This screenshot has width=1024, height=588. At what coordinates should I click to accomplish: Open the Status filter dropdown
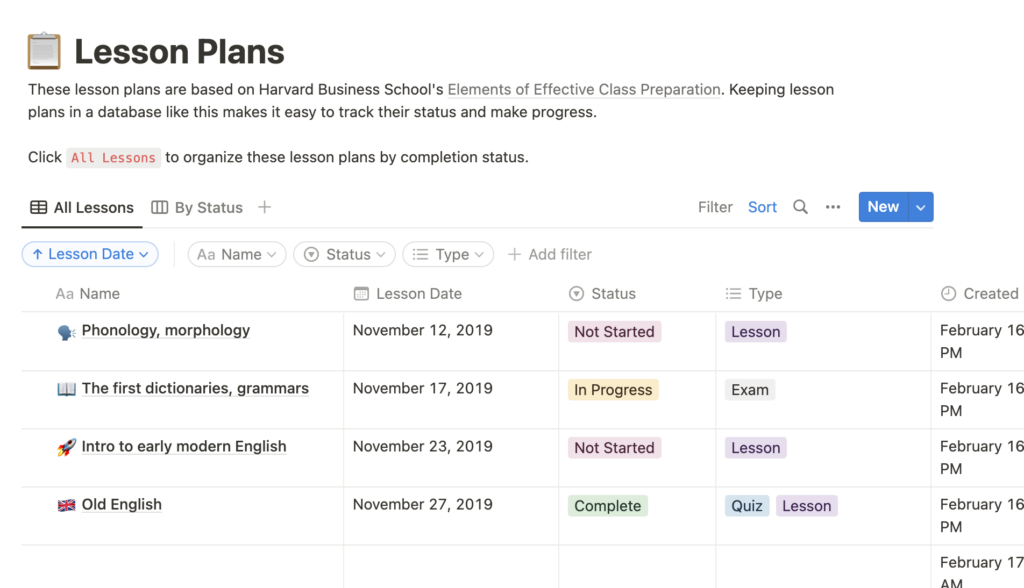click(x=344, y=254)
